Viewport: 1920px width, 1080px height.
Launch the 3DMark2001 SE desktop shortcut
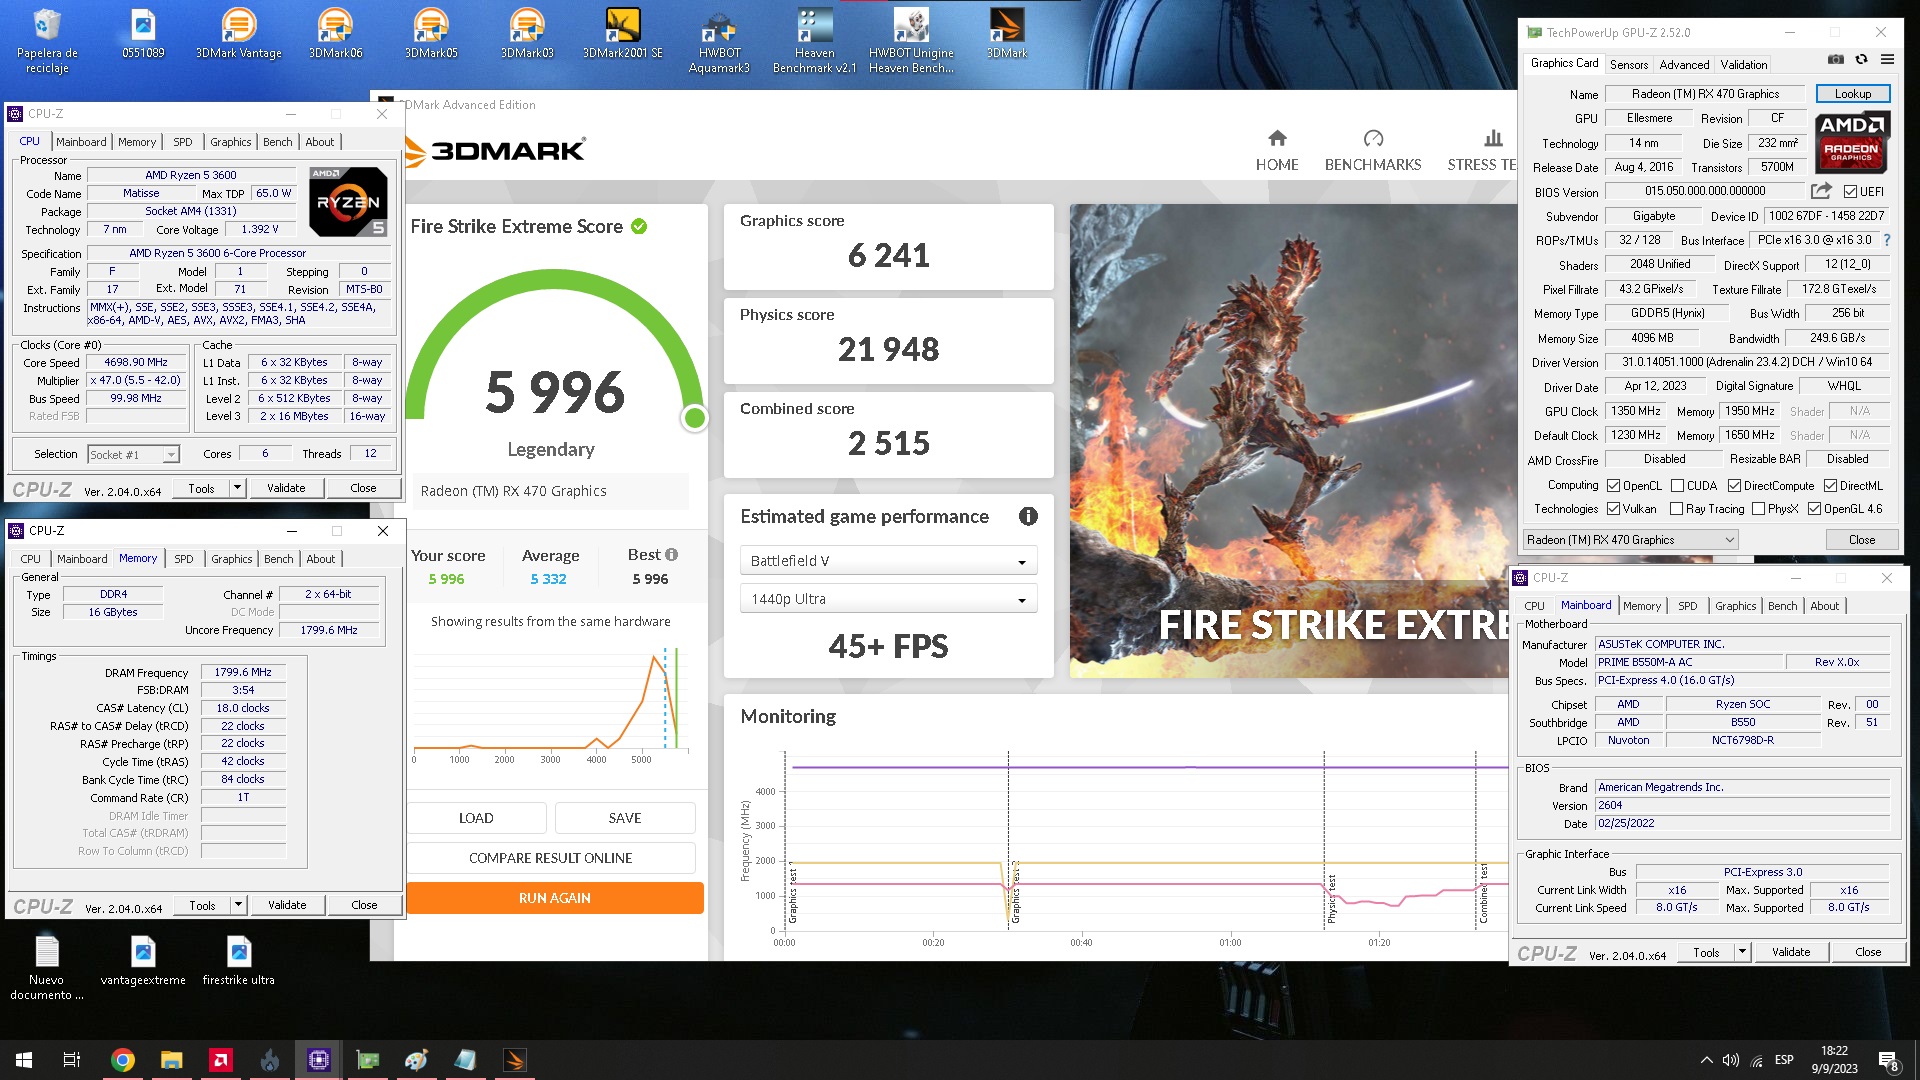tap(622, 34)
